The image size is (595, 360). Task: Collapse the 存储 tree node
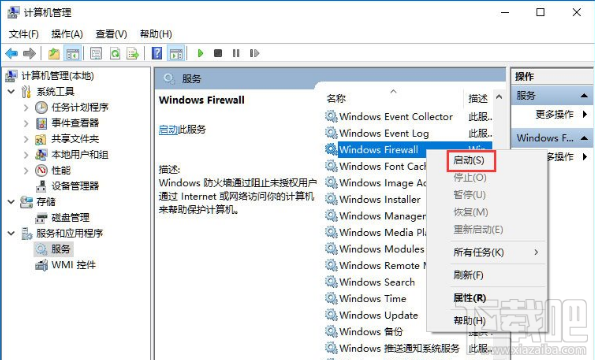tap(11, 202)
